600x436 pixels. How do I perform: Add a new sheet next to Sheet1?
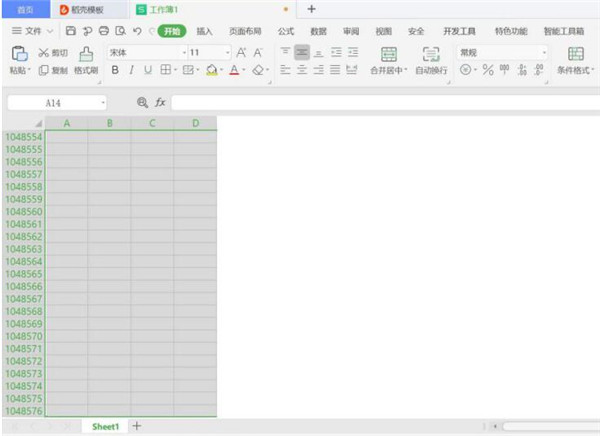[137, 426]
